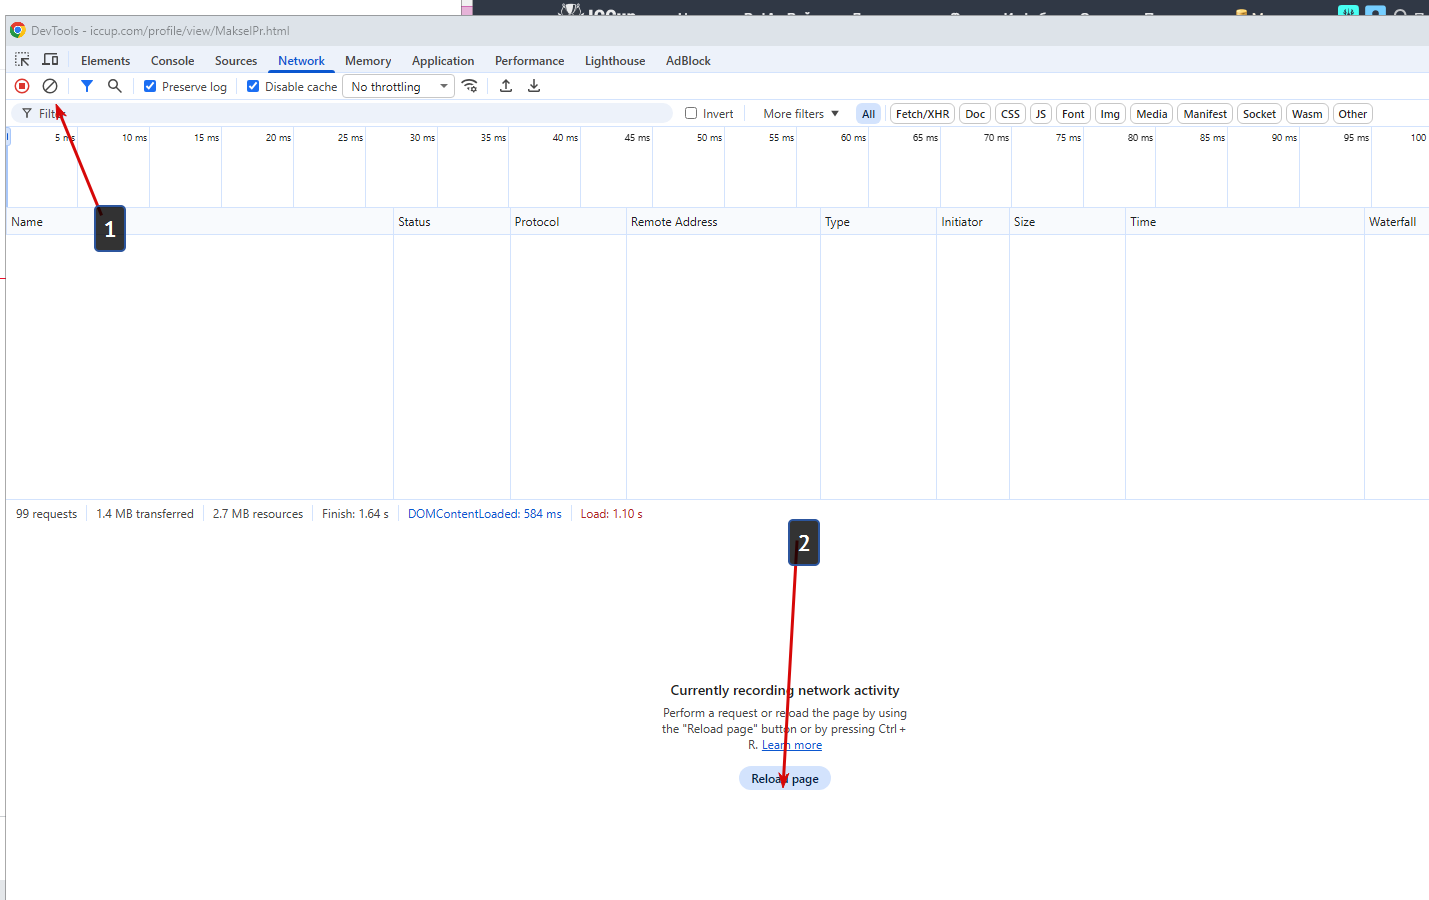Follow the Learn more link

click(792, 745)
